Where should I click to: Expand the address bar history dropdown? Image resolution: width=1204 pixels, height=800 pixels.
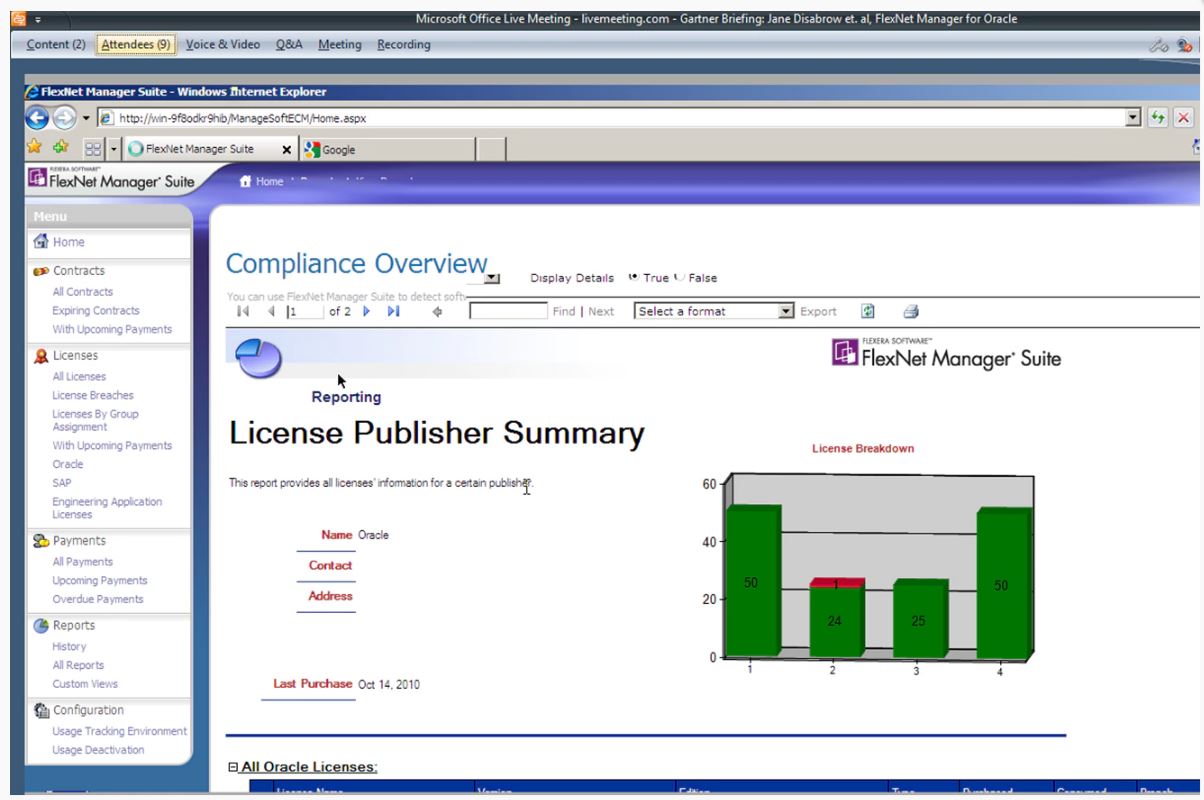(1133, 118)
